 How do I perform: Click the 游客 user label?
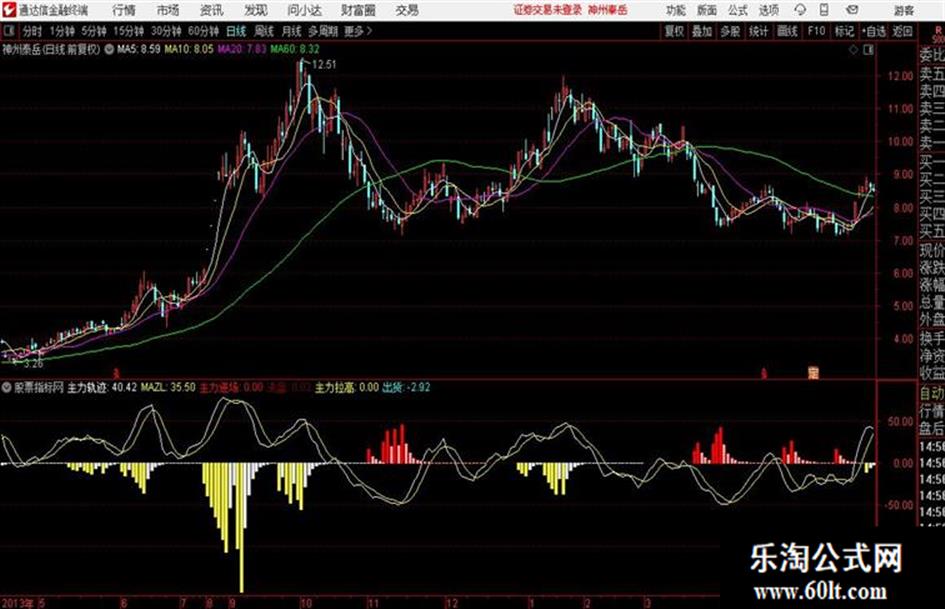click(x=903, y=10)
